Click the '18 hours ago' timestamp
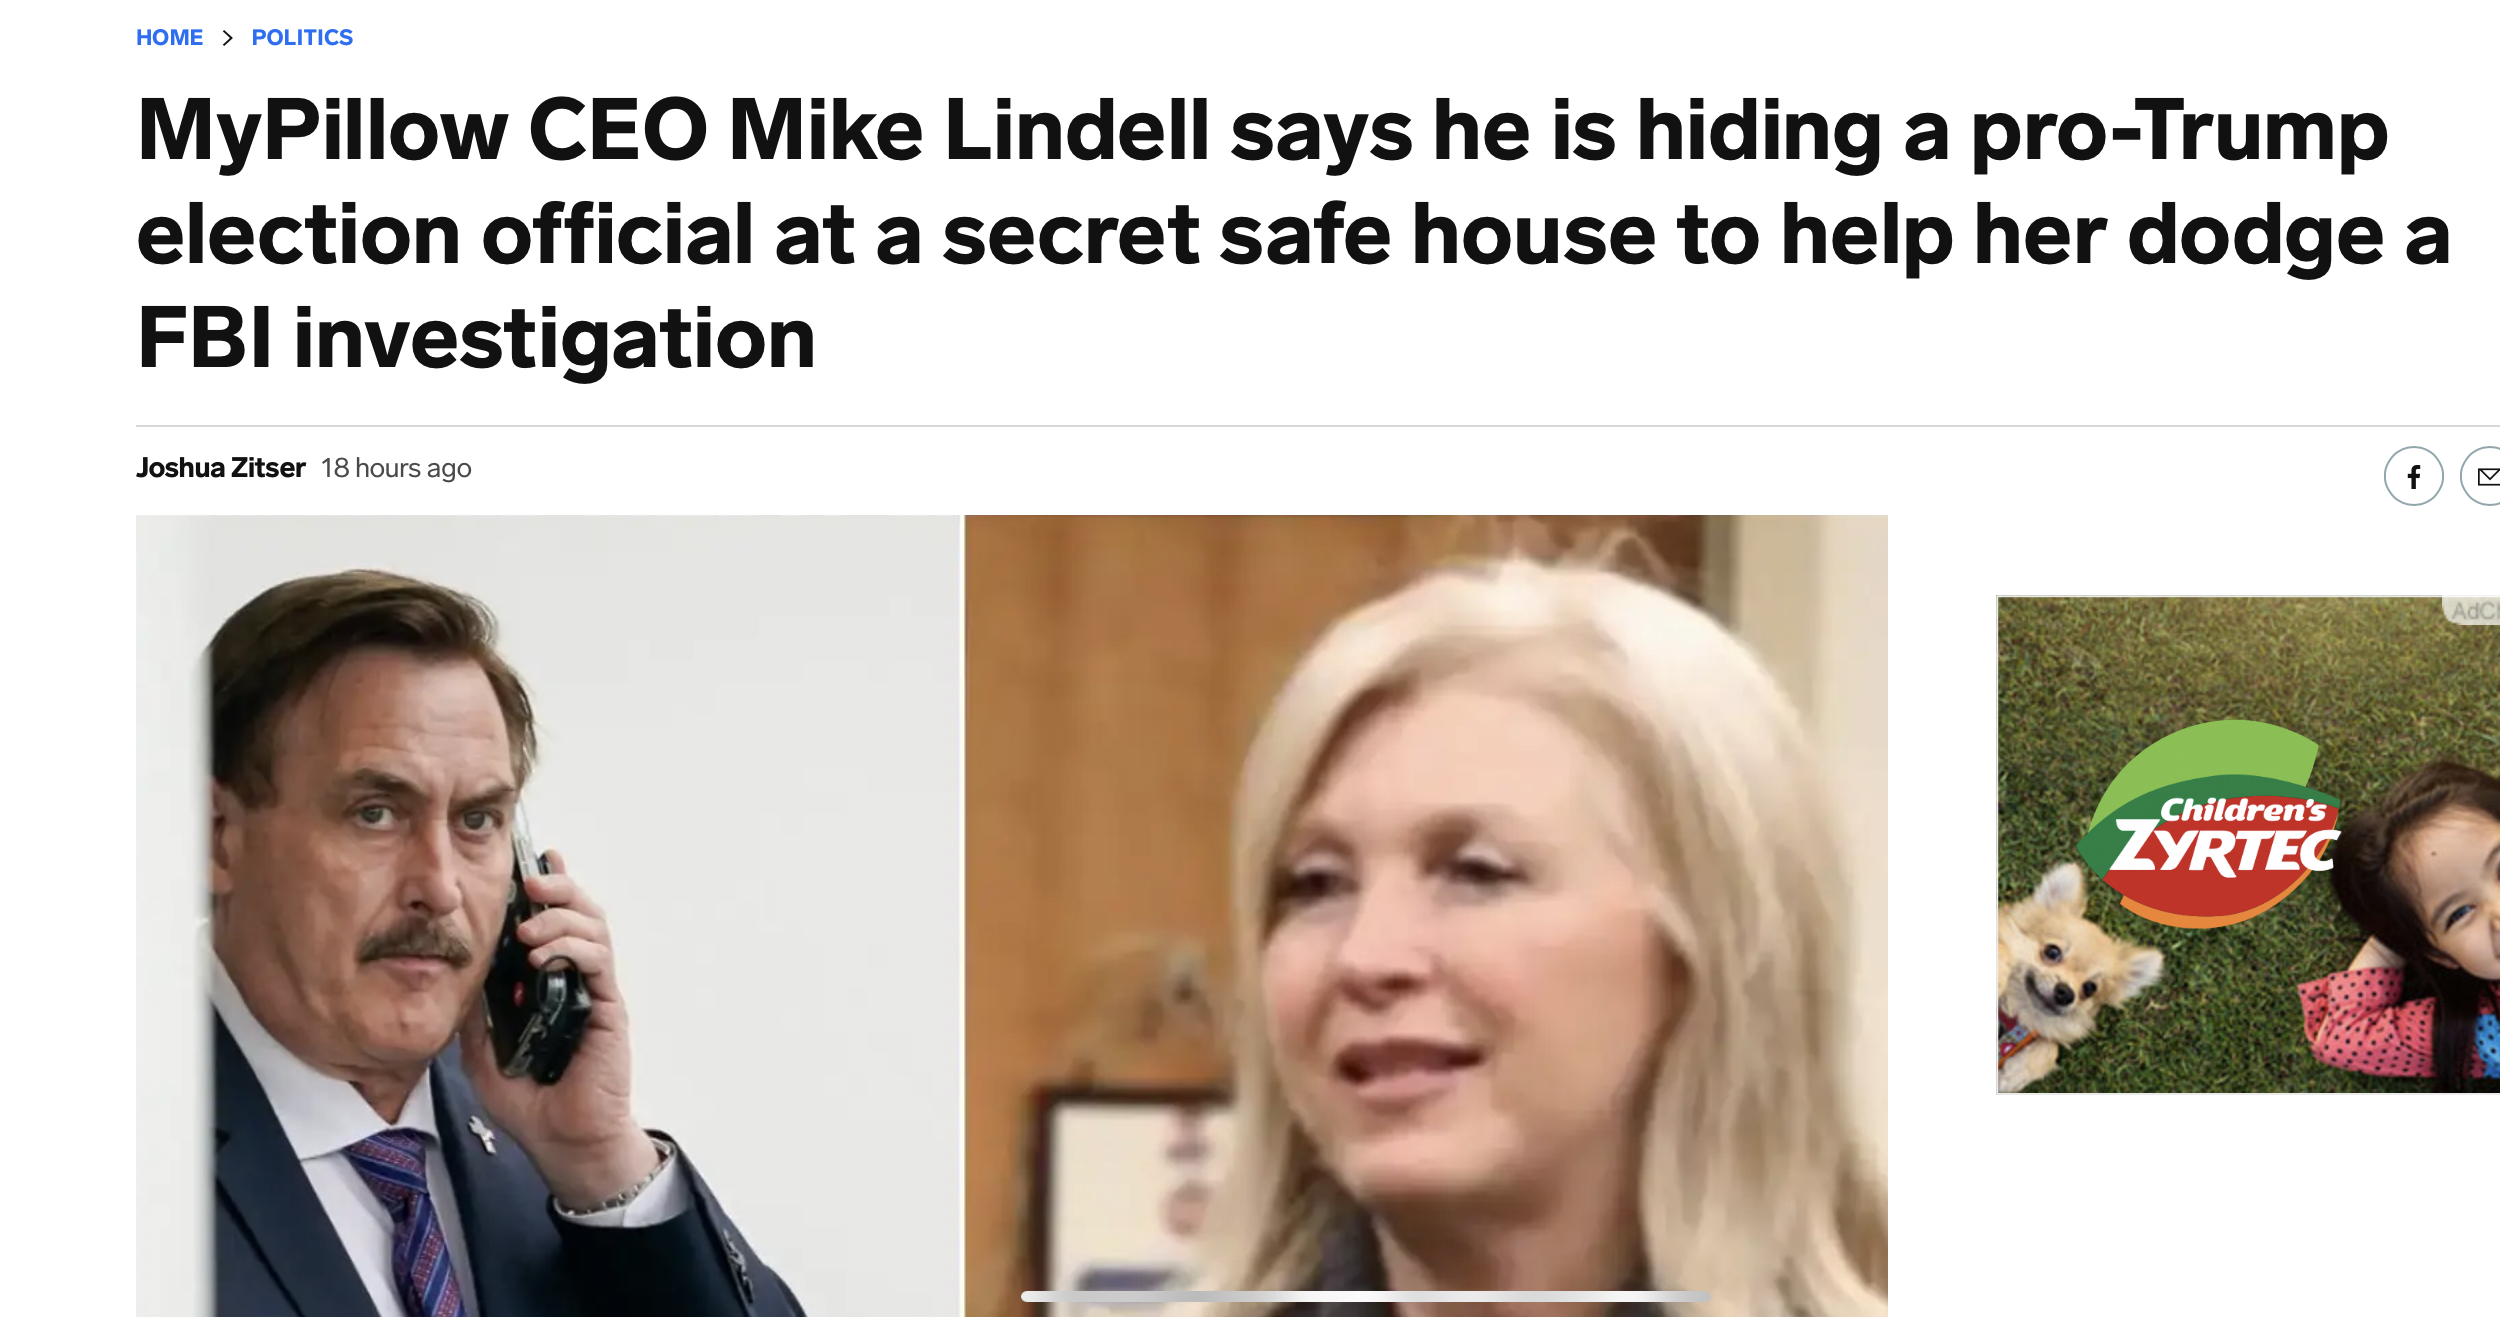This screenshot has width=2500, height=1317. 396,468
